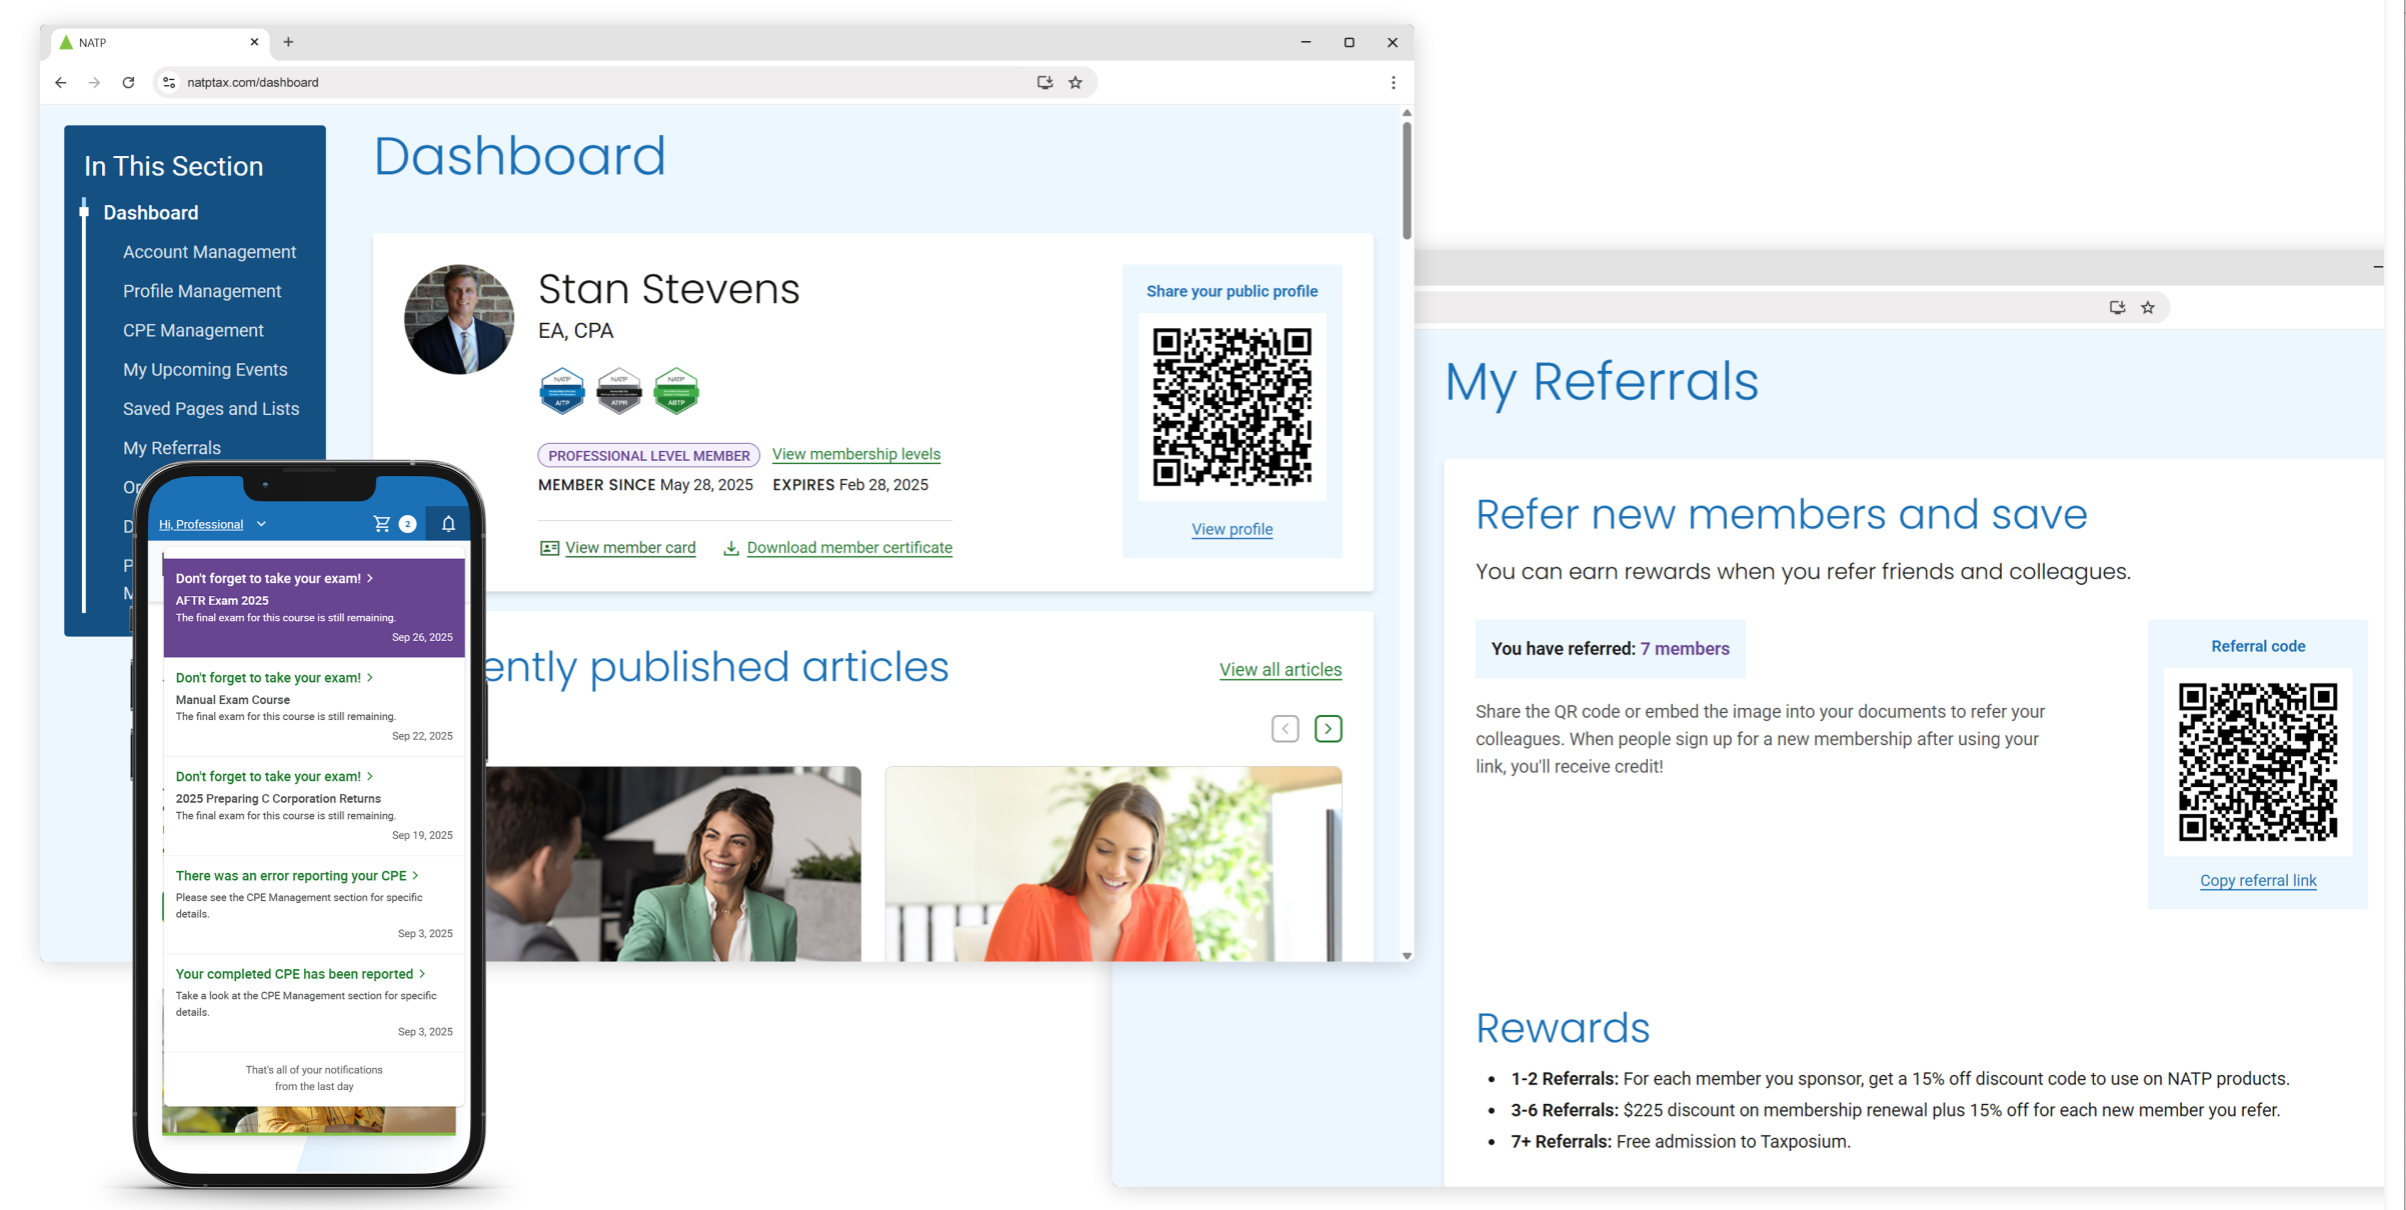Open the shopping cart icon on phone
The image size is (2406, 1210).
pos(382,524)
